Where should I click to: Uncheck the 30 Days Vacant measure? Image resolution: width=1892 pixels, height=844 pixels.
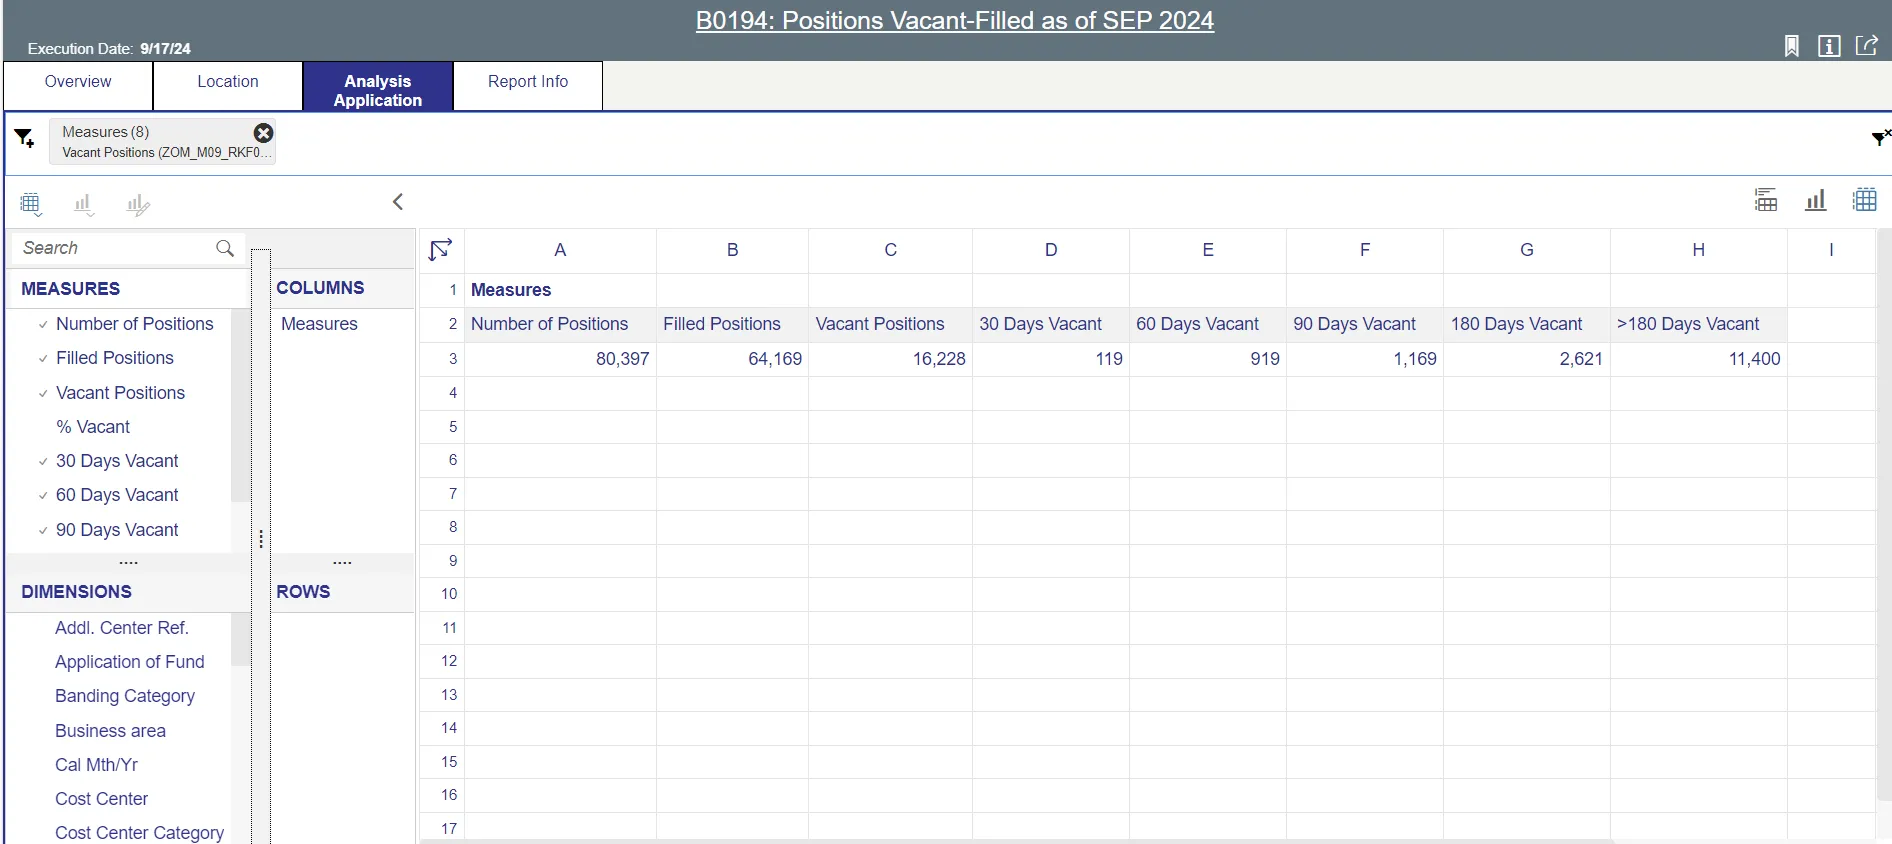pos(117,461)
